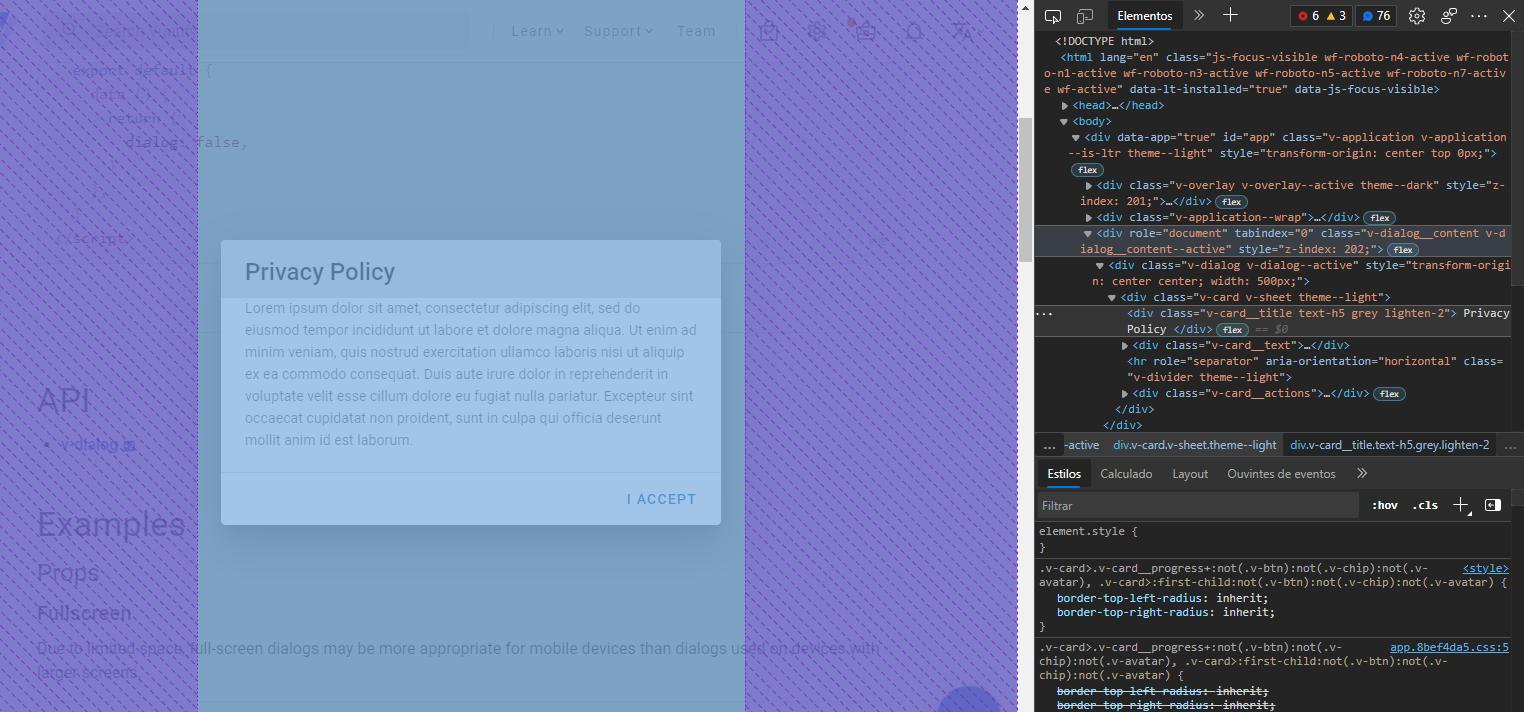Select div.v-card__title.text-h5 breadcrumb

point(1389,445)
